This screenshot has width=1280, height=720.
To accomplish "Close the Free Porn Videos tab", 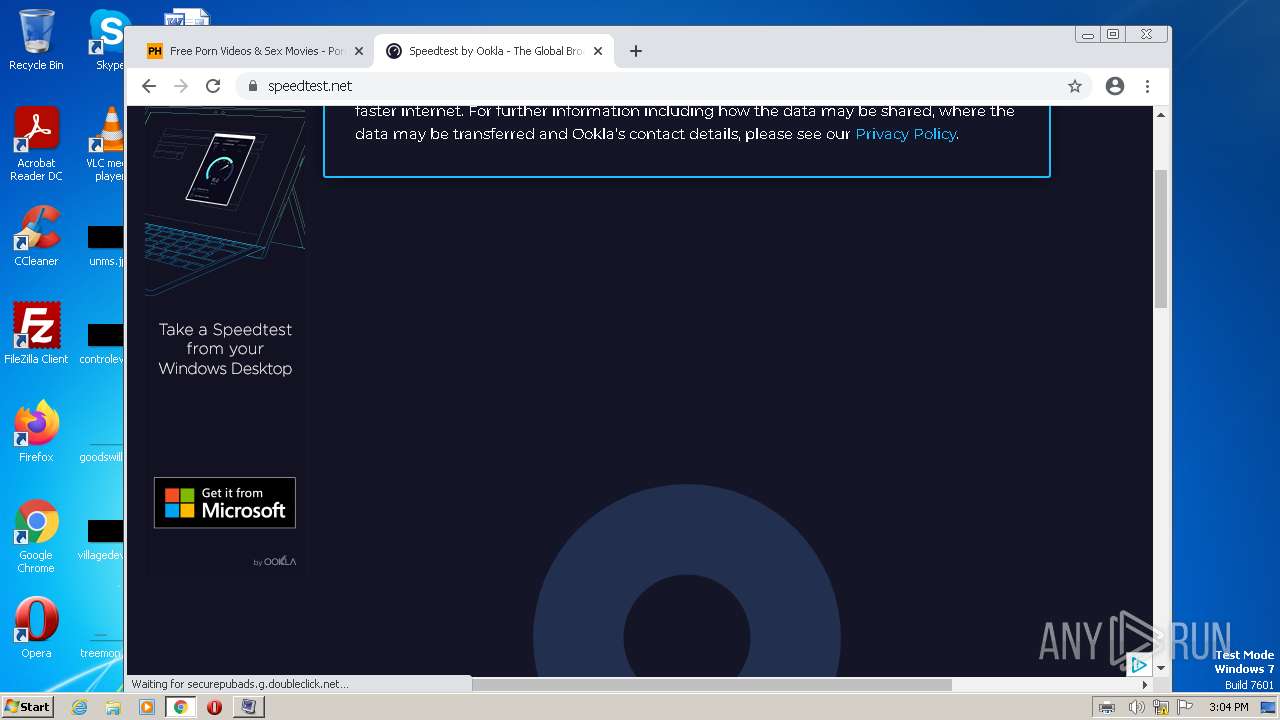I will pyautogui.click(x=359, y=51).
